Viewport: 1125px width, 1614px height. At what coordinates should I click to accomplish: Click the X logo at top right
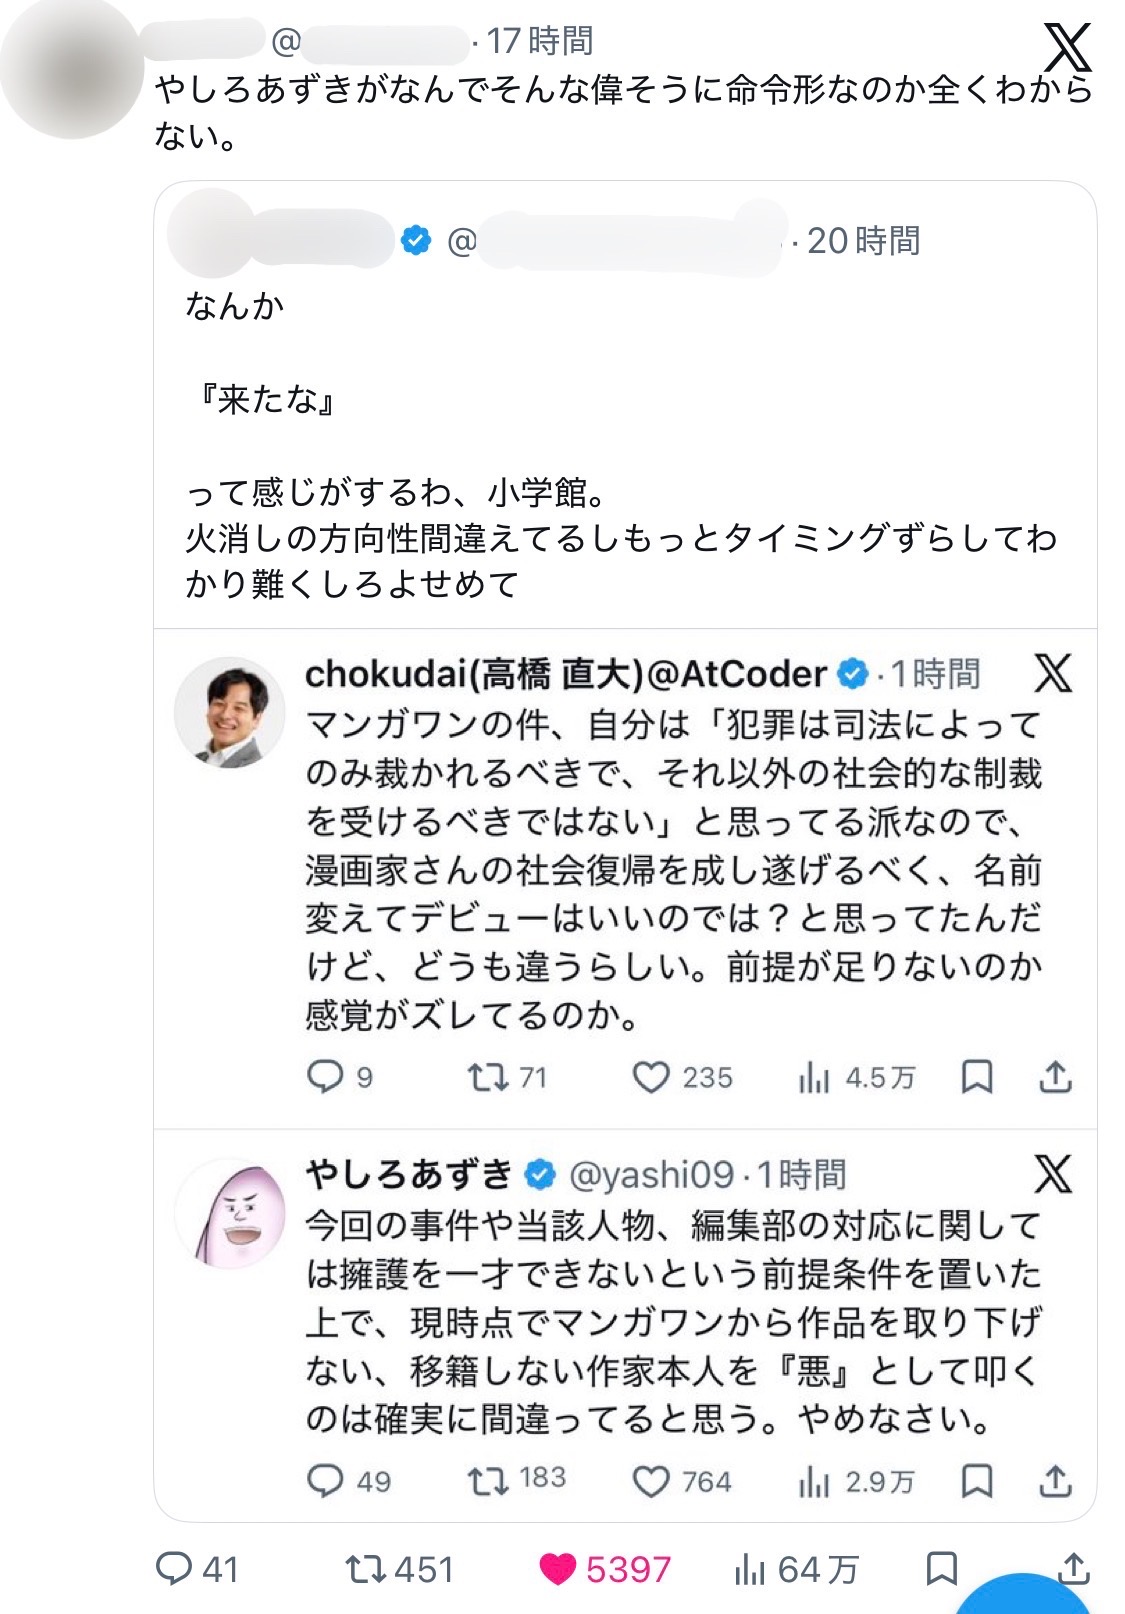(1068, 47)
